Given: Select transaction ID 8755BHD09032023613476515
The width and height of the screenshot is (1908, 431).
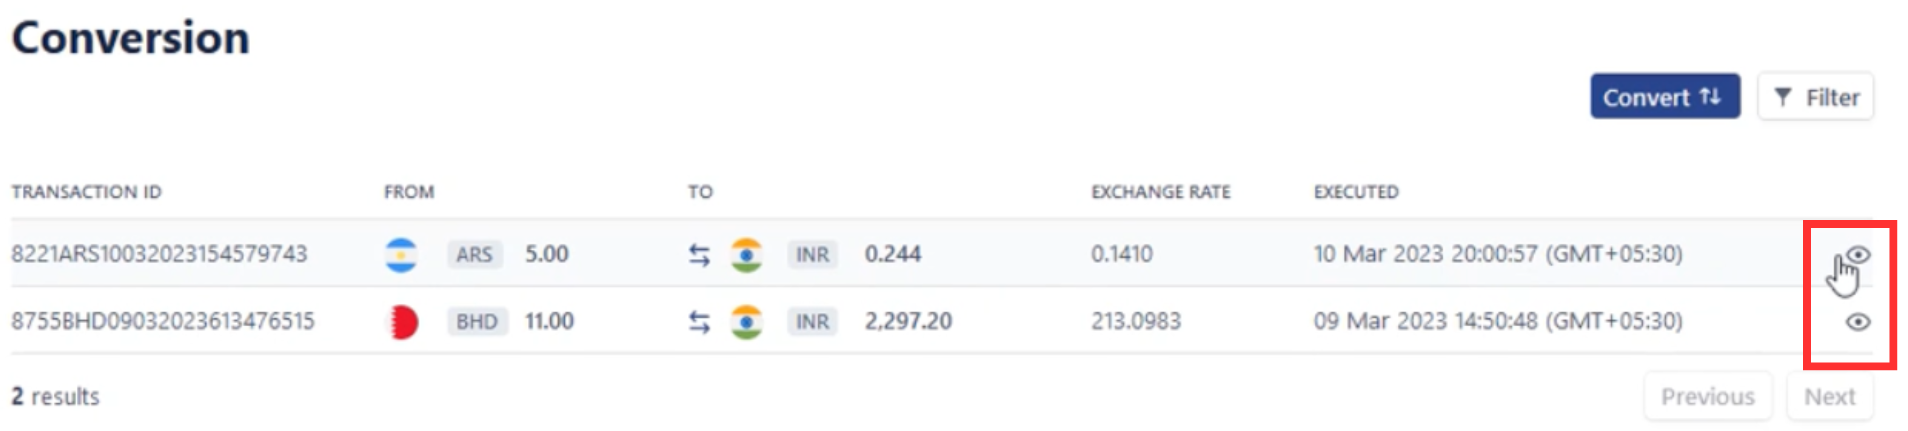Looking at the screenshot, I should 162,321.
